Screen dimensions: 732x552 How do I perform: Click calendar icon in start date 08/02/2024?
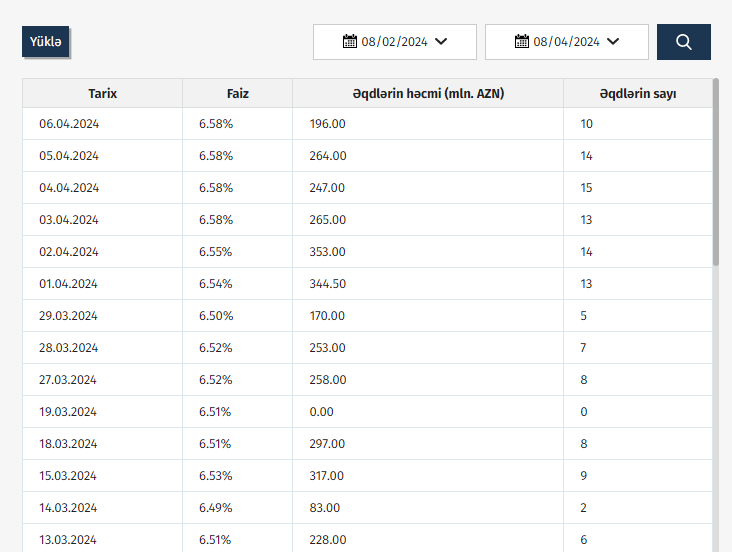click(349, 42)
